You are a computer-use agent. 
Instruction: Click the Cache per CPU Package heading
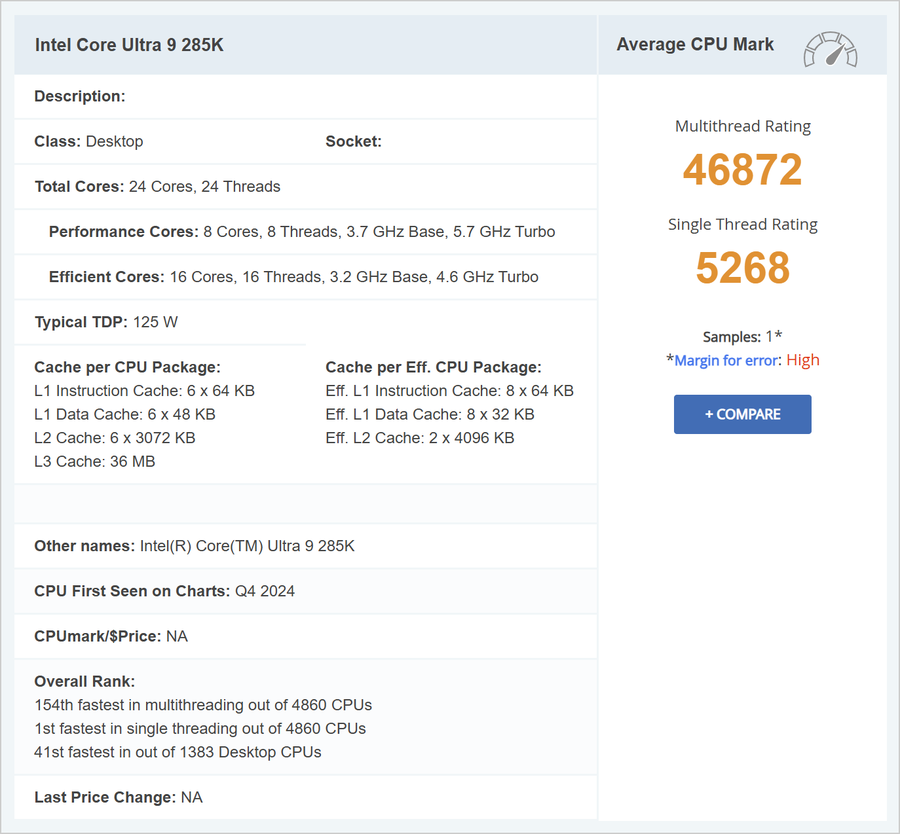point(127,367)
